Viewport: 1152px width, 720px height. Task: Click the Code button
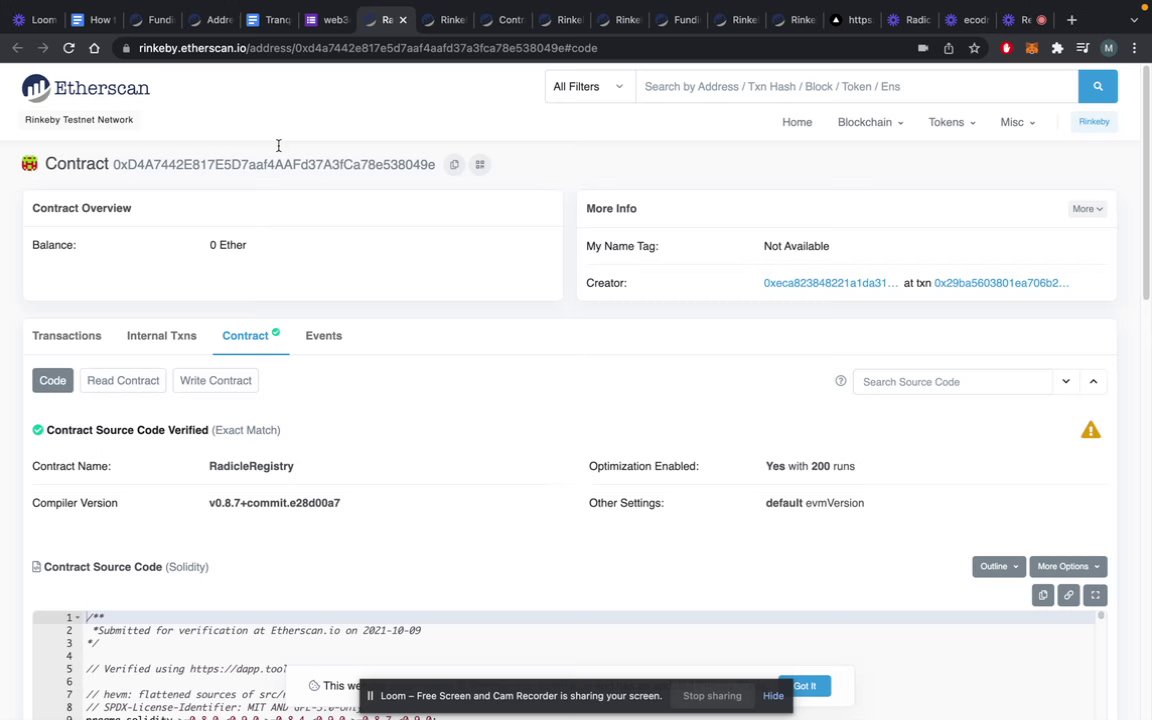pyautogui.click(x=53, y=381)
